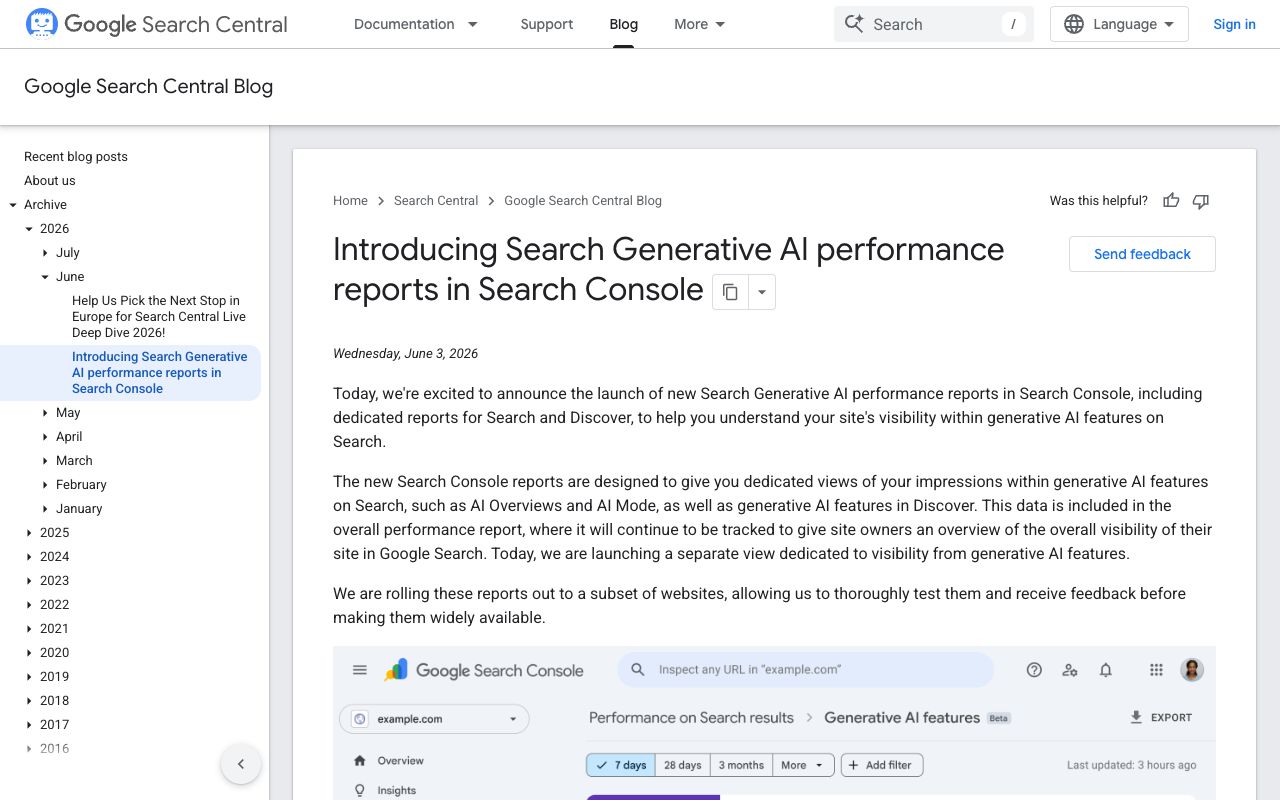
Task: Open Recent blog posts in sidebar
Action: click(76, 157)
